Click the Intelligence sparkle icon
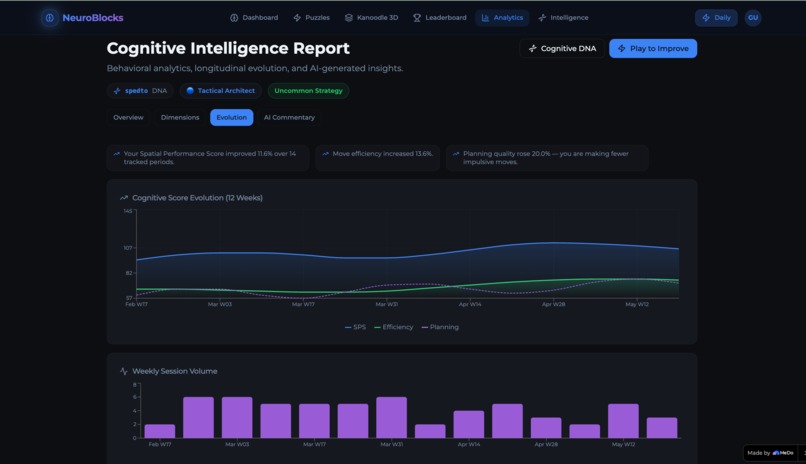The width and height of the screenshot is (806, 464). coord(542,17)
